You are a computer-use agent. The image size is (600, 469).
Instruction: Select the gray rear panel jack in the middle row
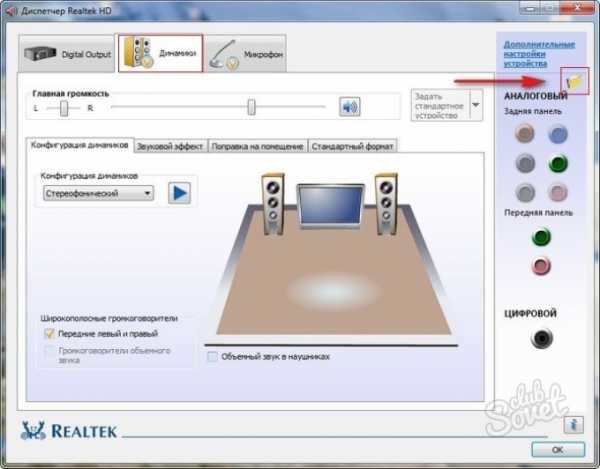click(525, 163)
